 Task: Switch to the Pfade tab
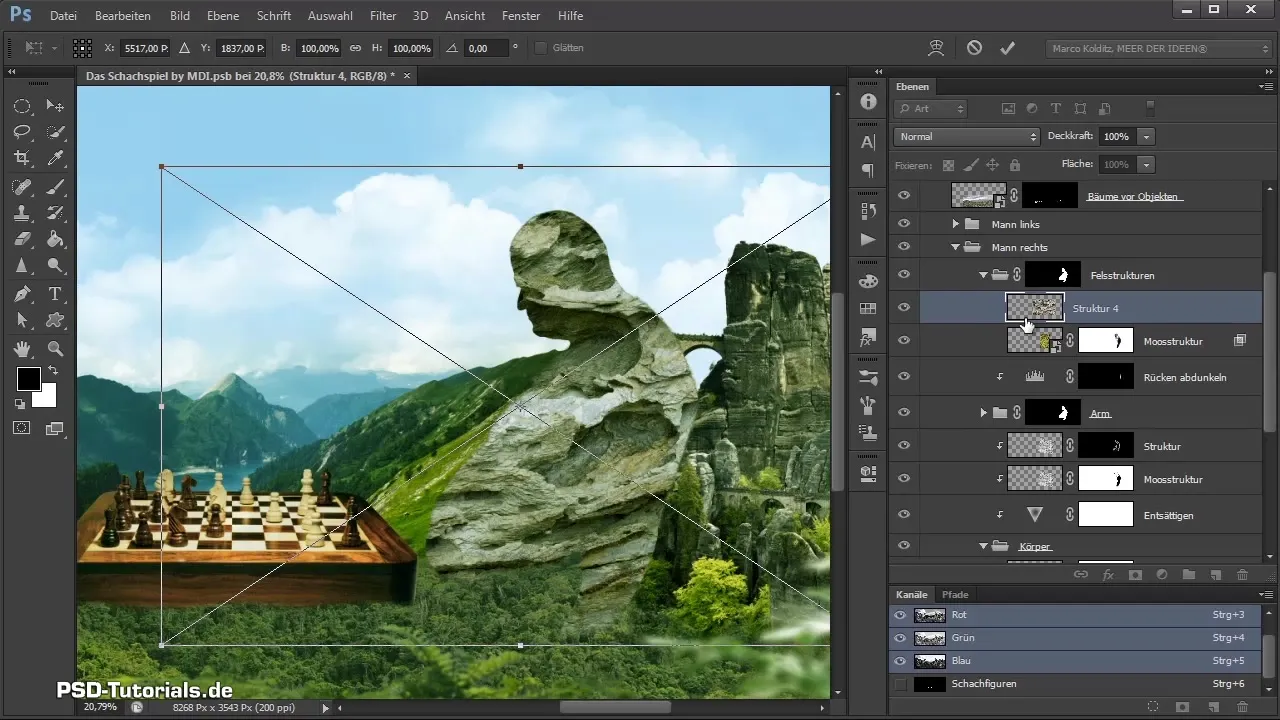954,595
